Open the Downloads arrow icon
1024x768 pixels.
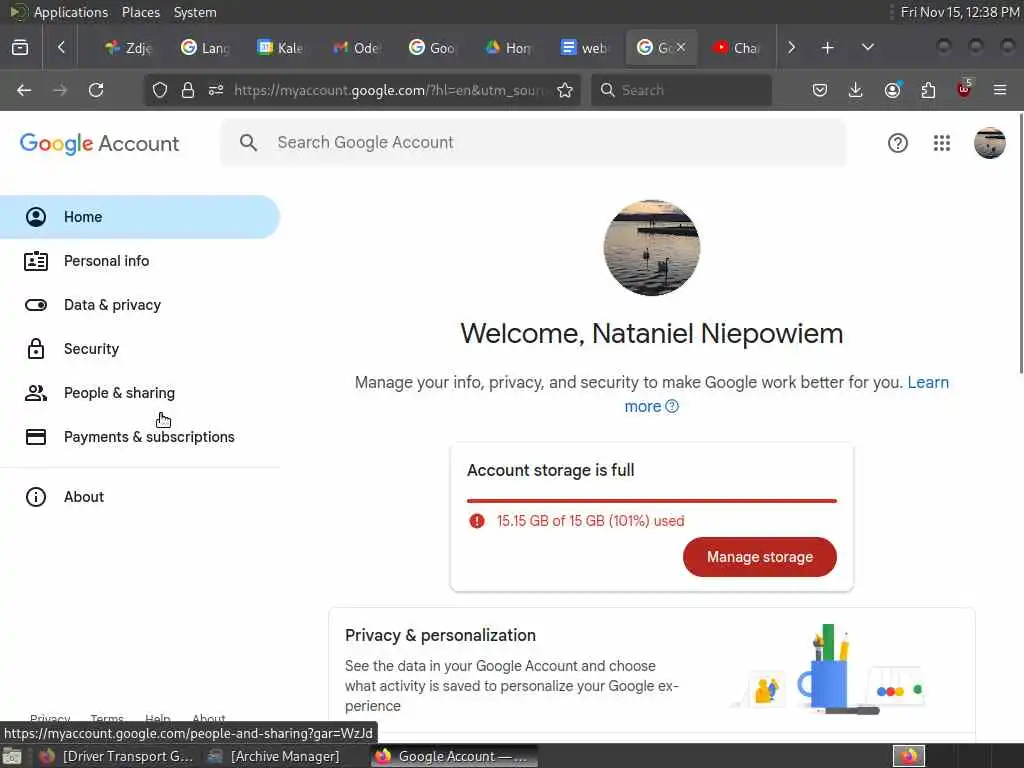[856, 90]
